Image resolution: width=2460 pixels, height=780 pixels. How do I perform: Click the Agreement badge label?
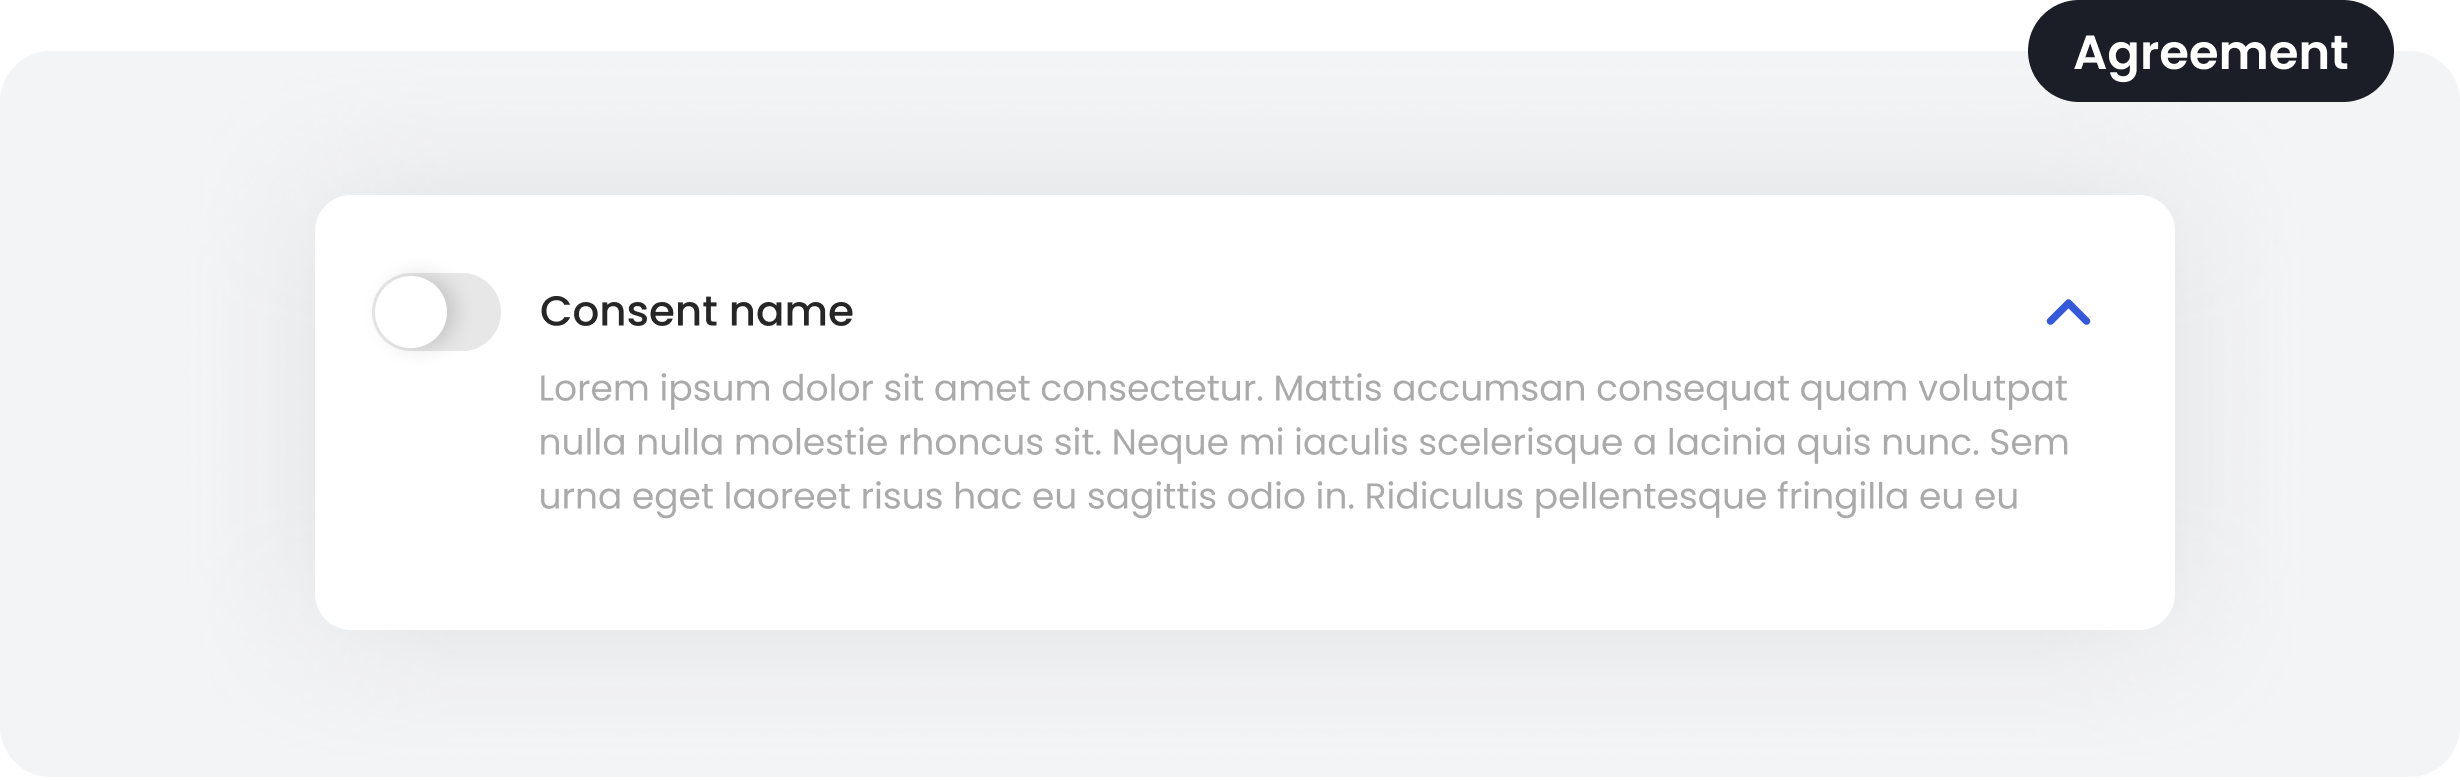pyautogui.click(x=2210, y=52)
